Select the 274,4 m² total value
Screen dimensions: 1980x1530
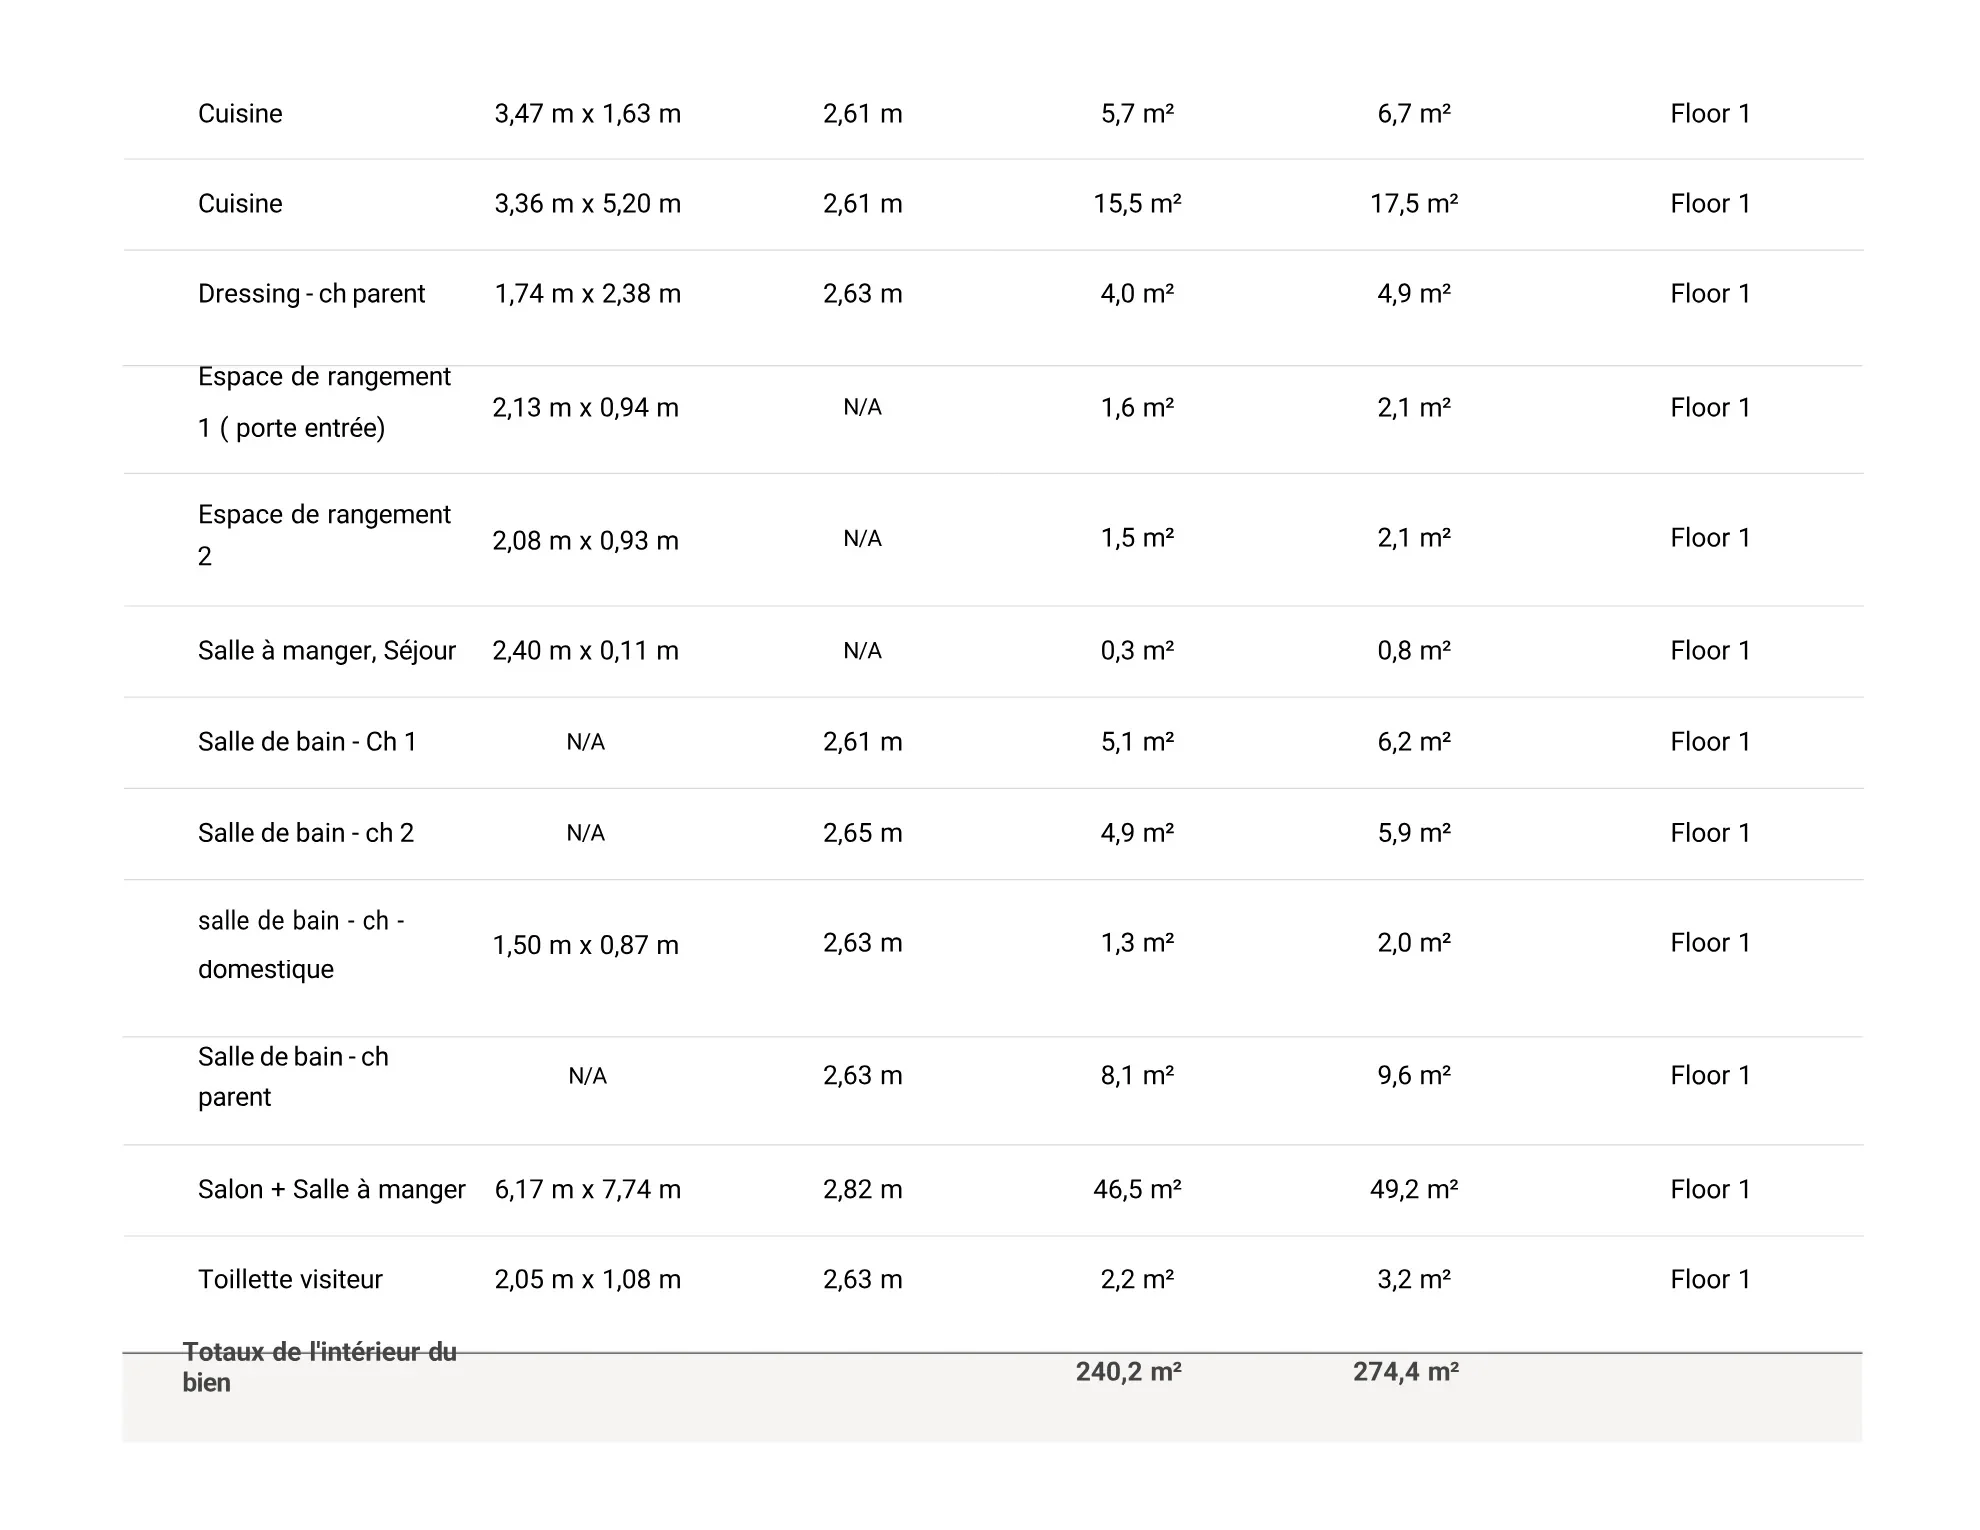(x=1406, y=1372)
